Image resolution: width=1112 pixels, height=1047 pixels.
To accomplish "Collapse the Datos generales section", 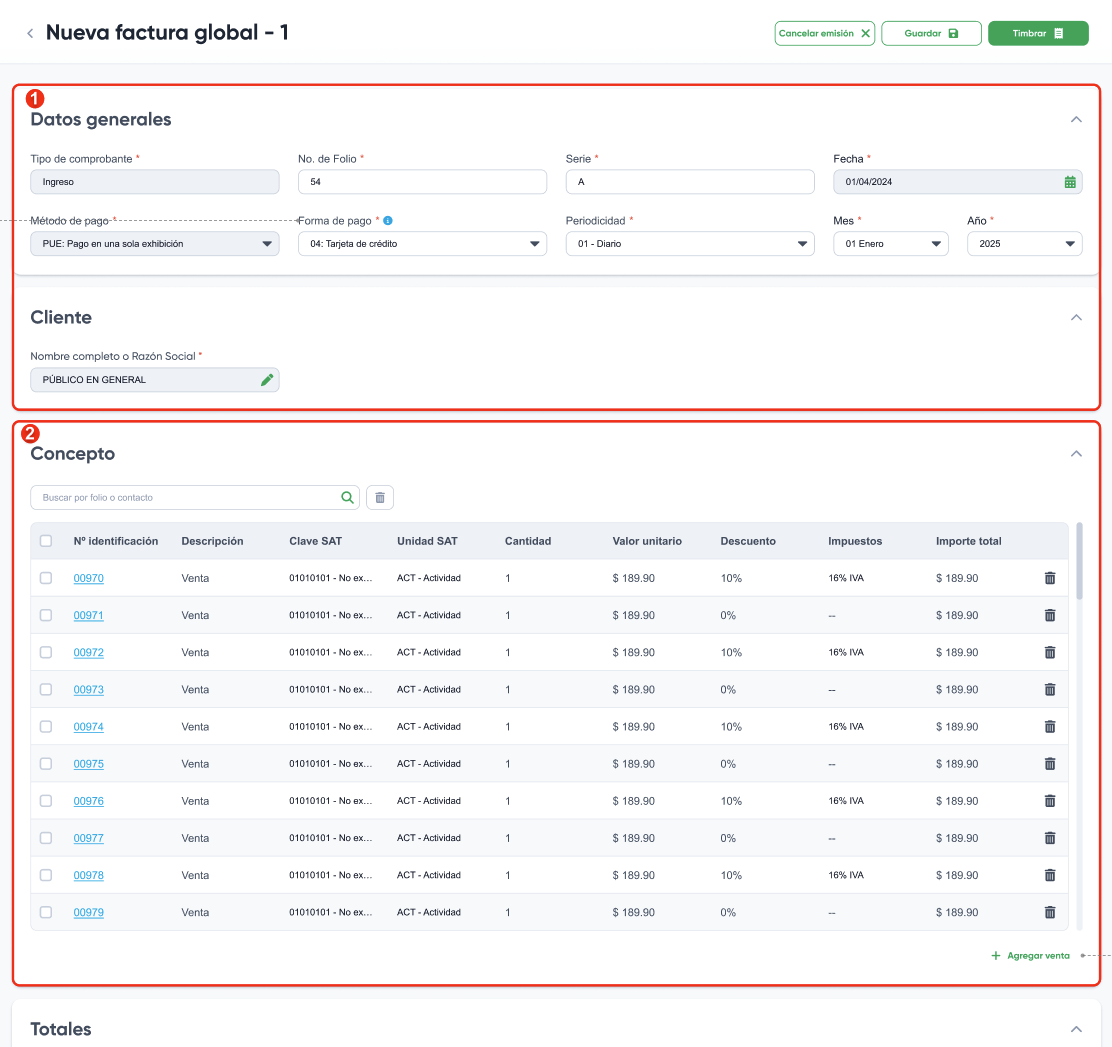I will coord(1076,120).
